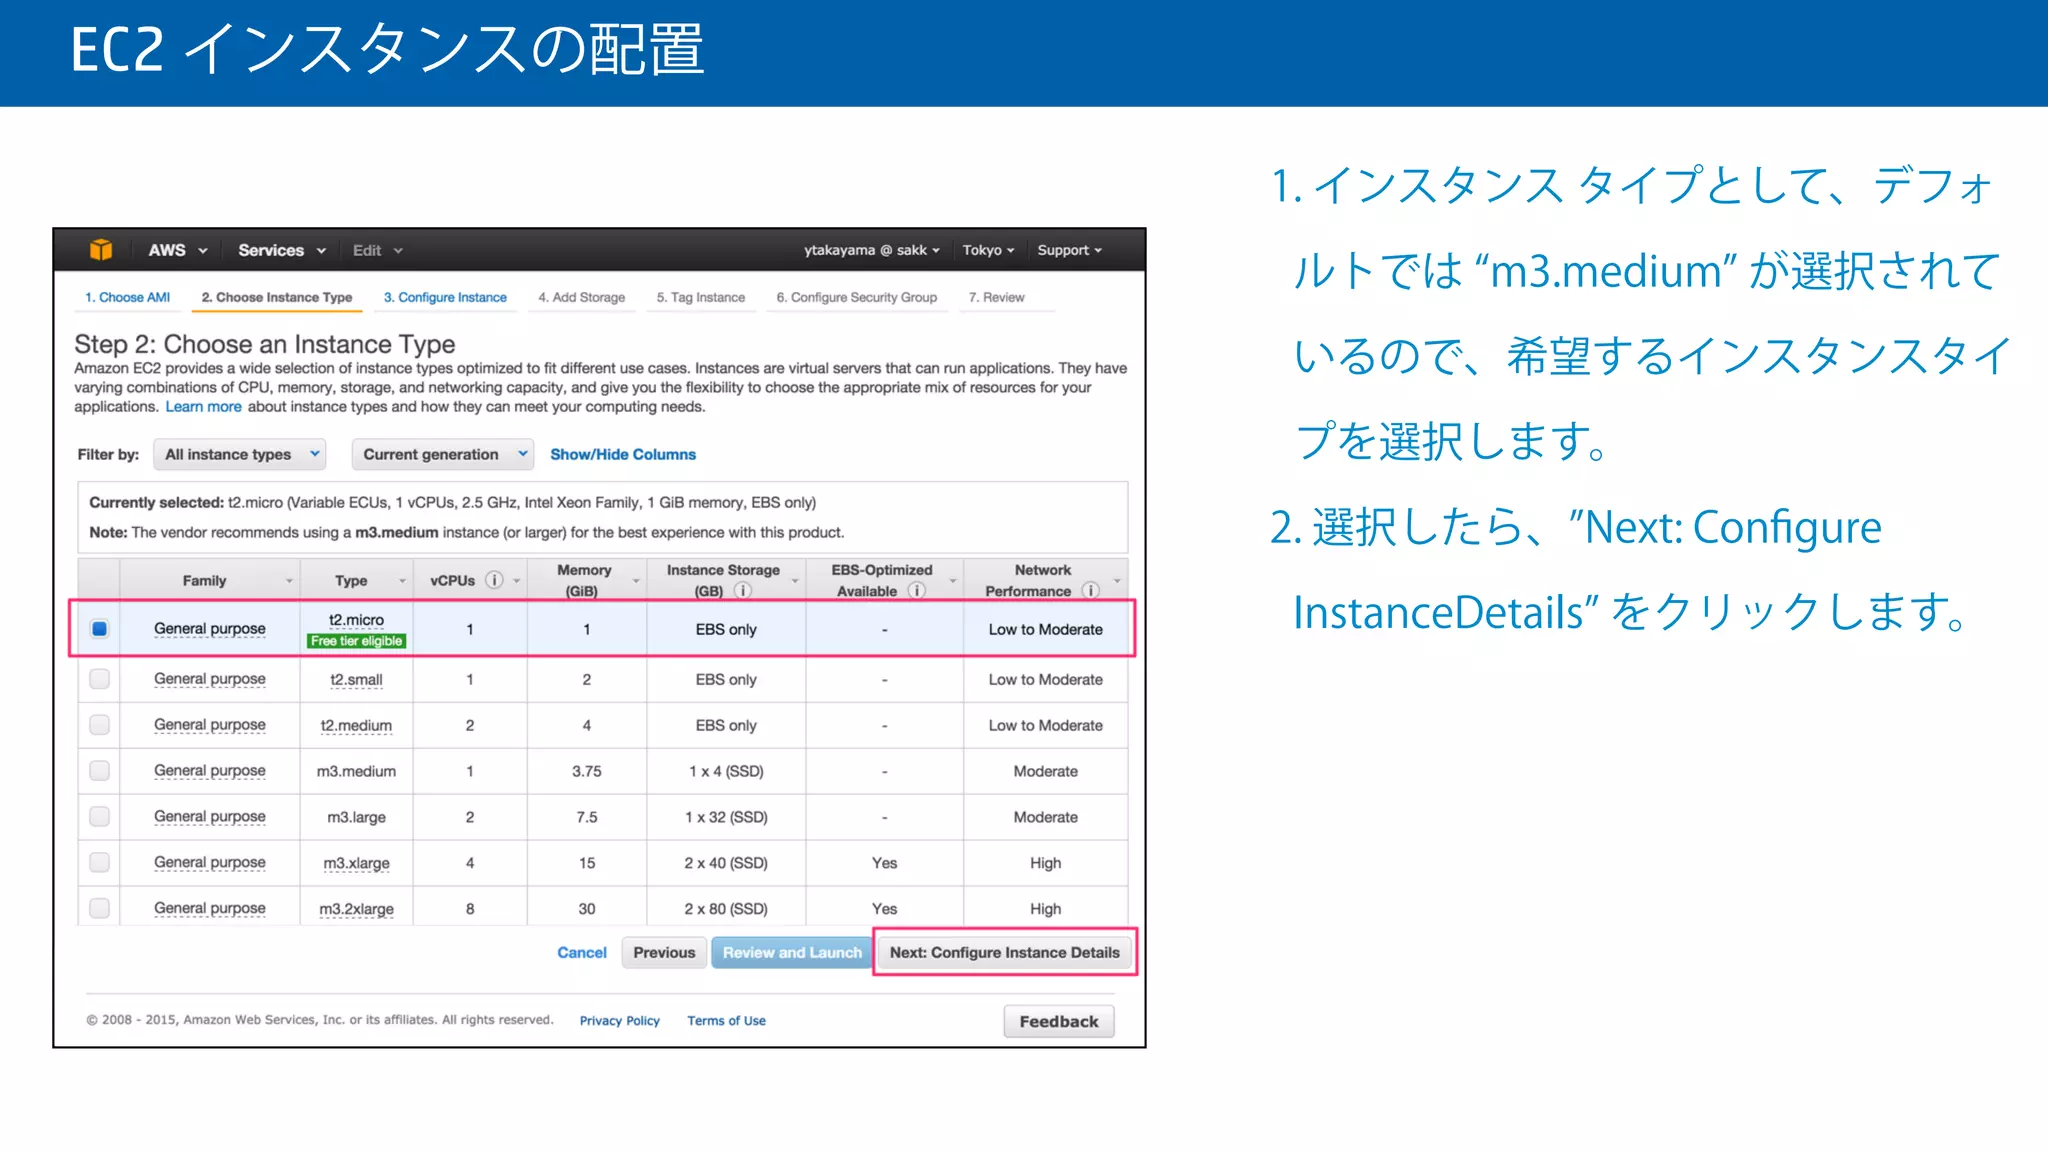Click Yes in the m3.xlarge row

[884, 862]
